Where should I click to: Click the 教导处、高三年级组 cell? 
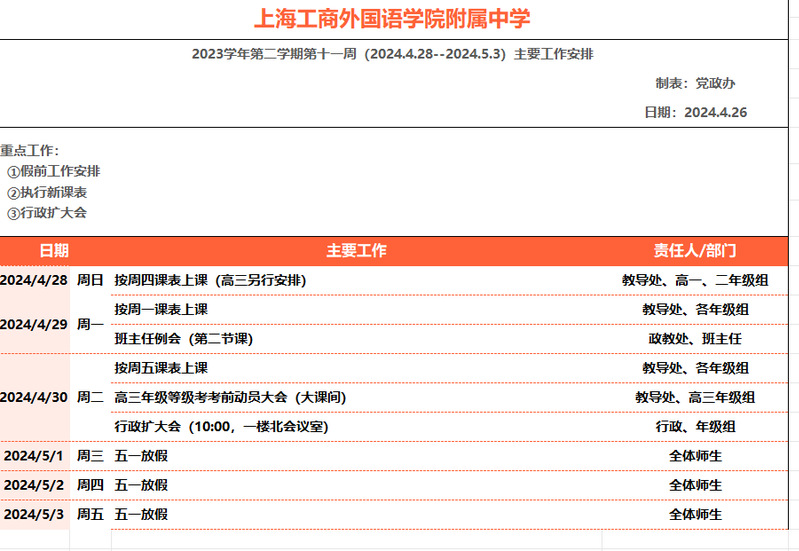coord(695,398)
